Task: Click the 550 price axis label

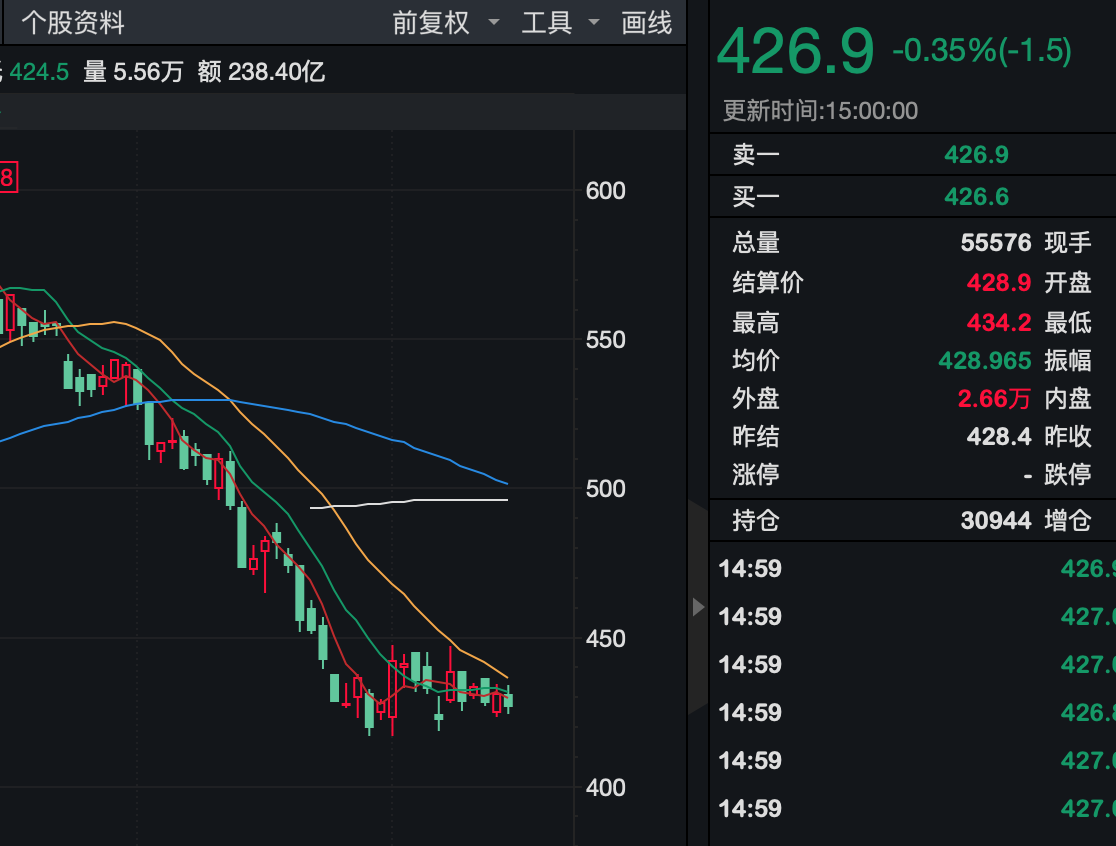Action: click(605, 339)
